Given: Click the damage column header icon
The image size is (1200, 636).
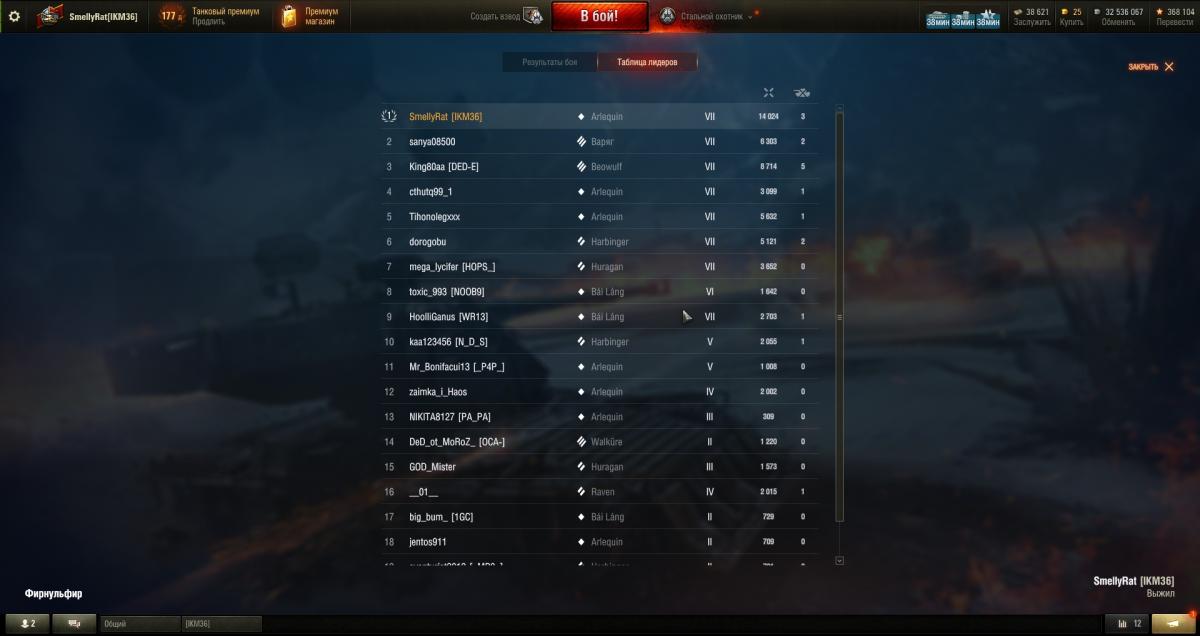Looking at the screenshot, I should [x=768, y=93].
